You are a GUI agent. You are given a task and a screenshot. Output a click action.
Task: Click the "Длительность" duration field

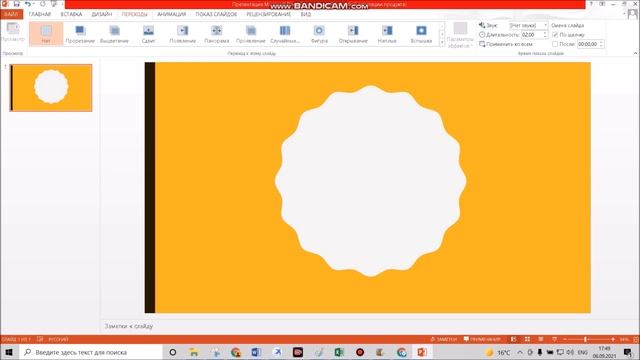coord(531,35)
